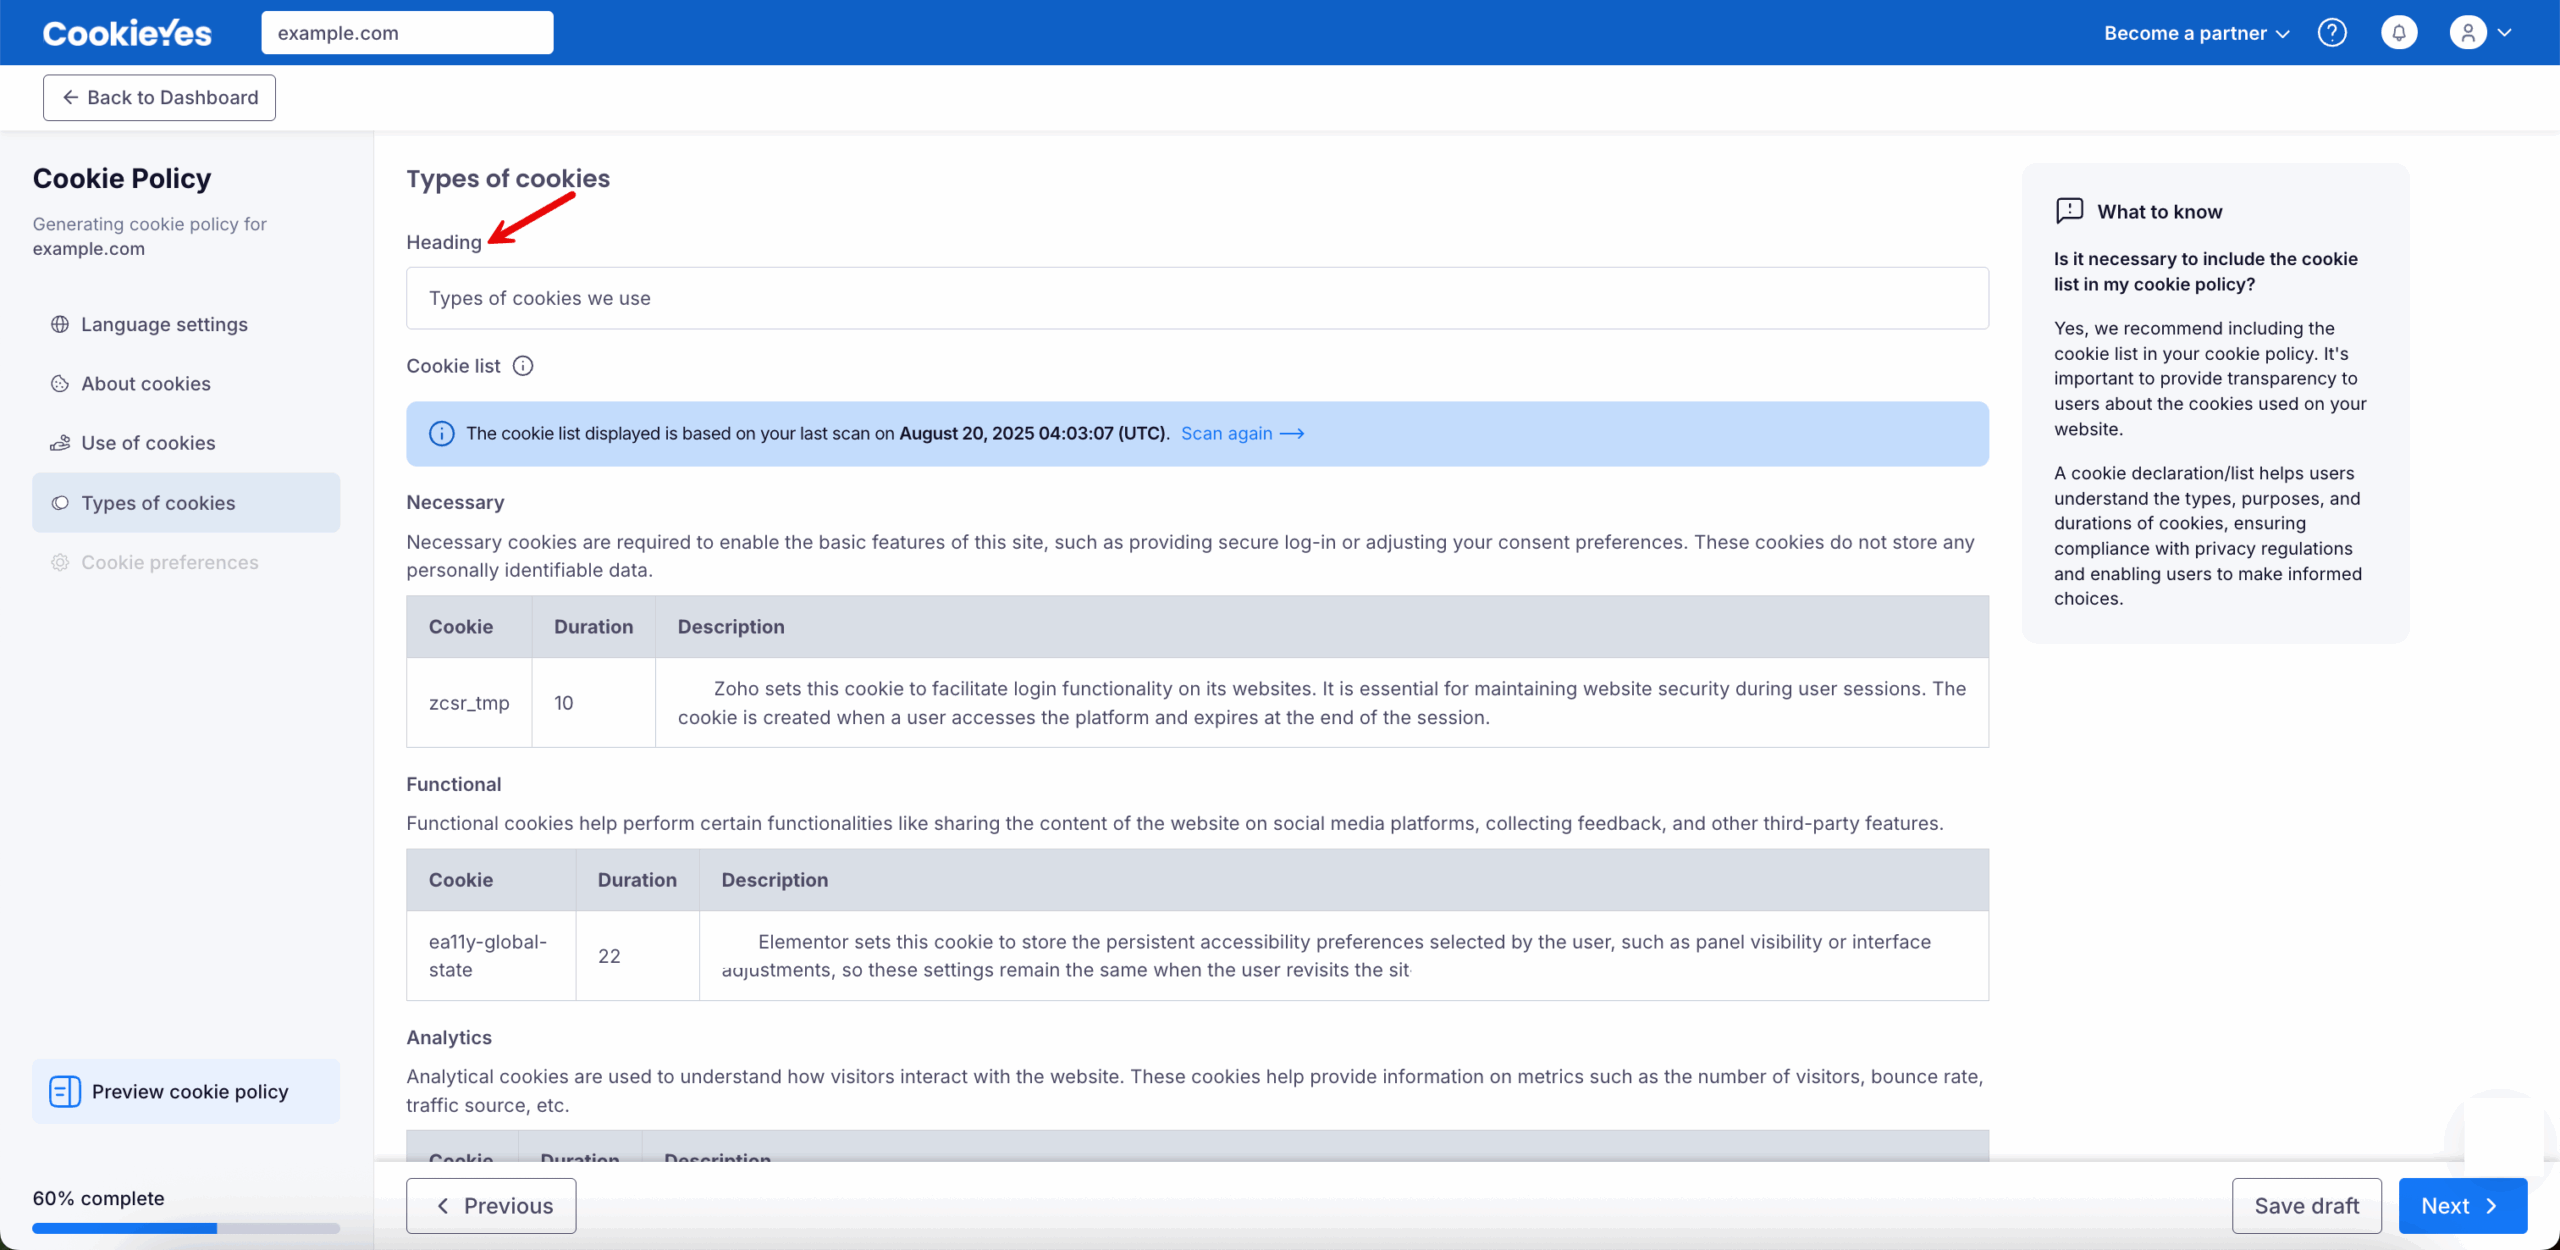
Task: Click the cookie icon beside About cookies
Action: (60, 384)
